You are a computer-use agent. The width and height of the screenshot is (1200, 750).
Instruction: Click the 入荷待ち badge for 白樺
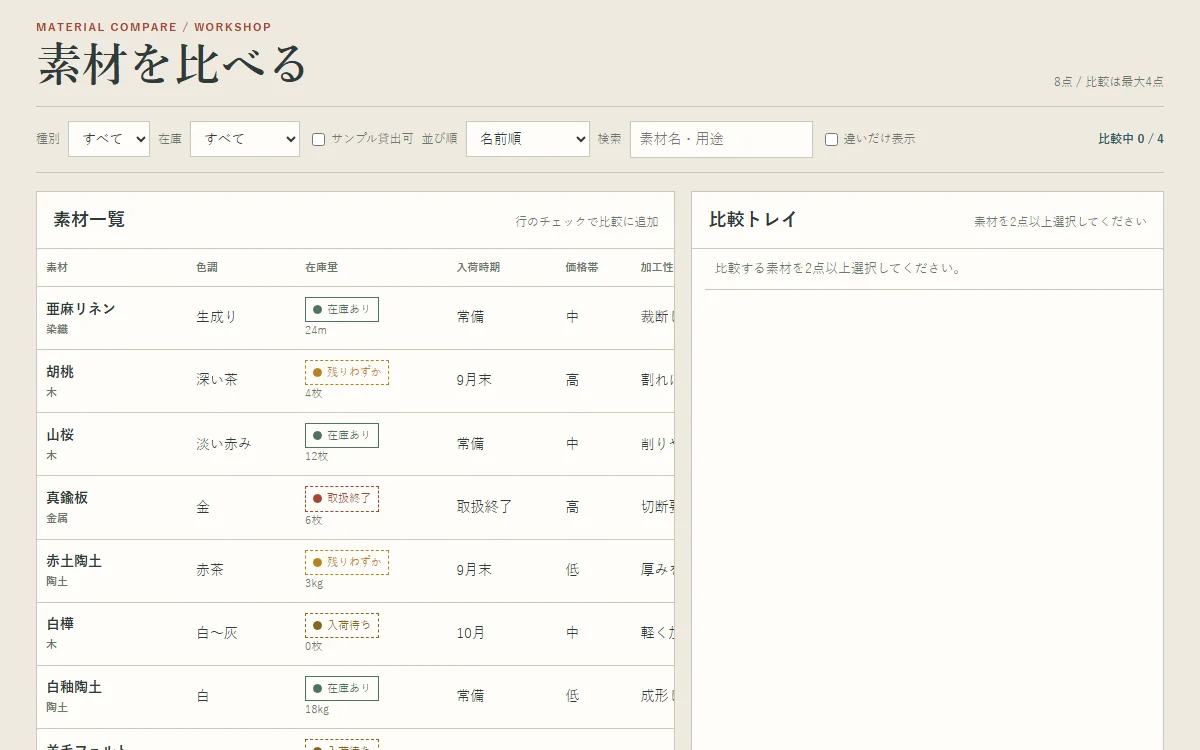[342, 626]
